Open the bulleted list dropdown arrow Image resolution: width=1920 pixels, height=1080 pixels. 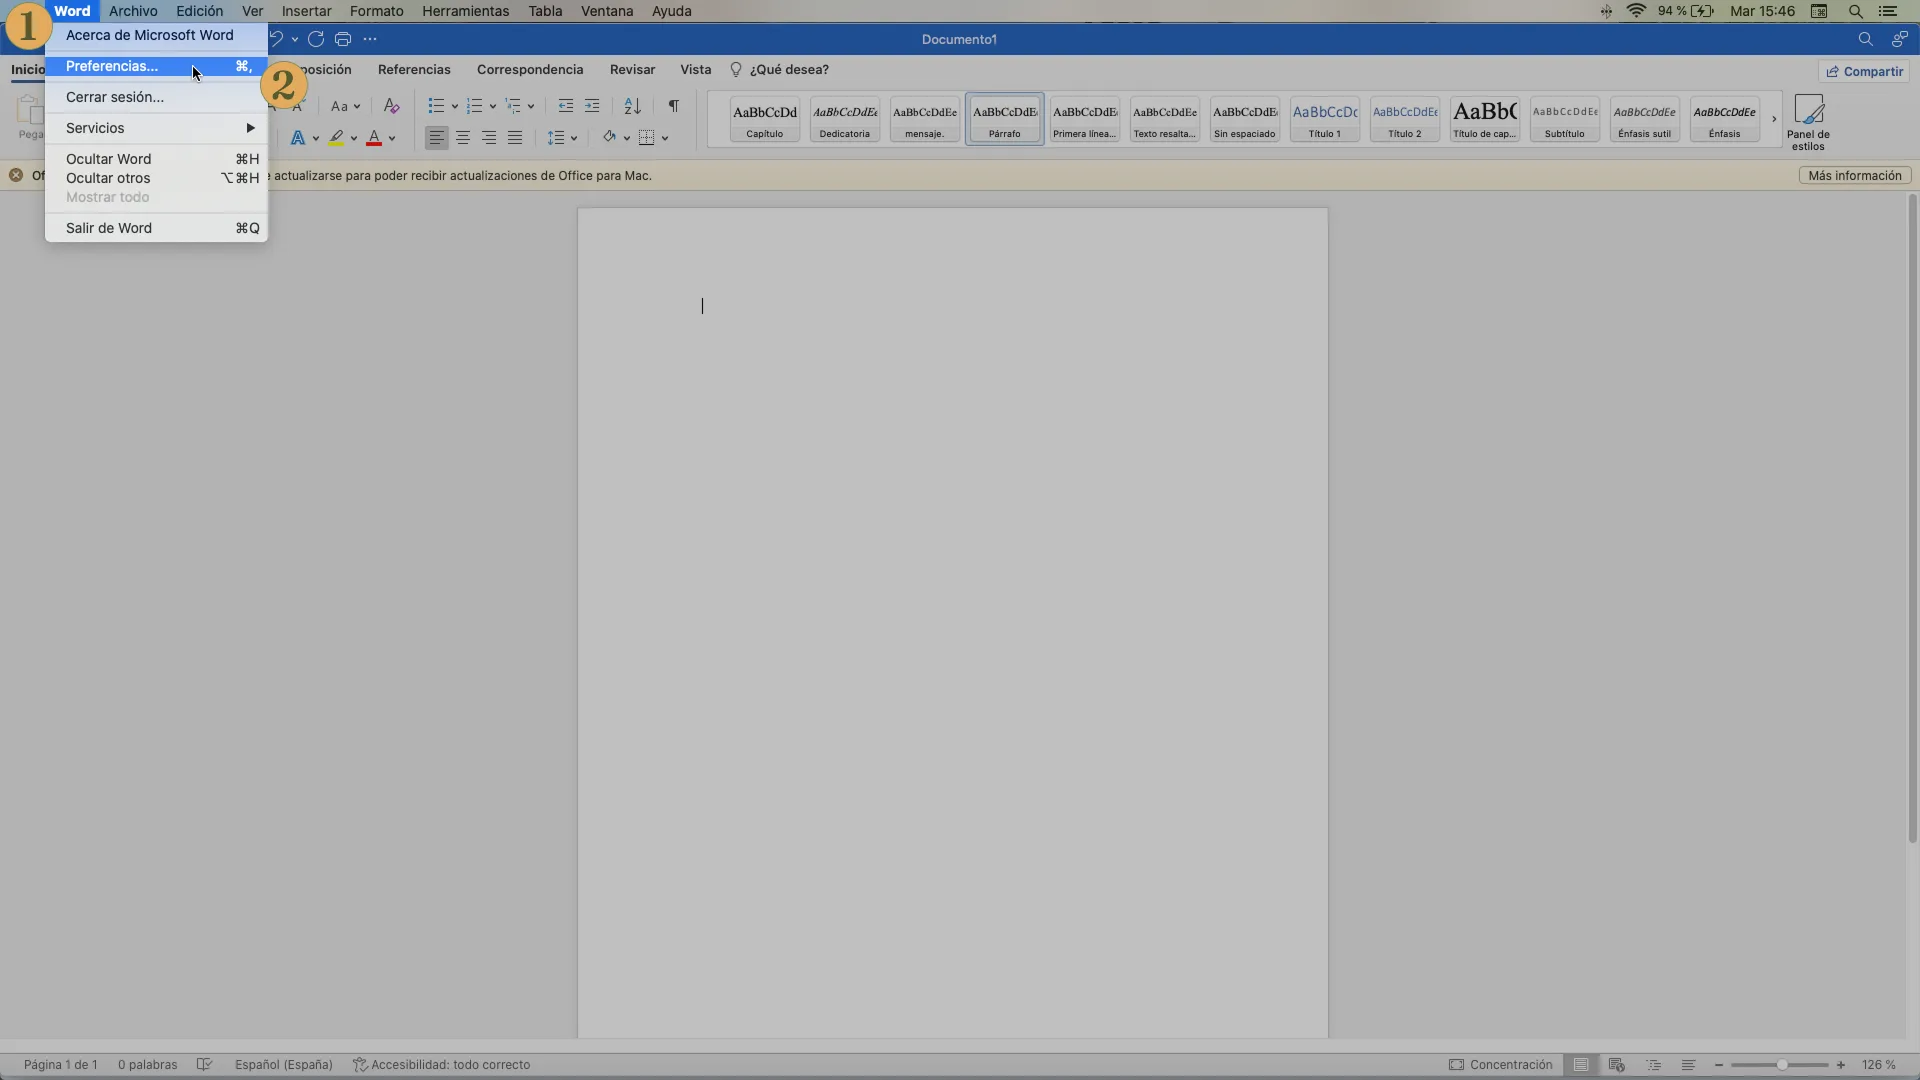454,106
